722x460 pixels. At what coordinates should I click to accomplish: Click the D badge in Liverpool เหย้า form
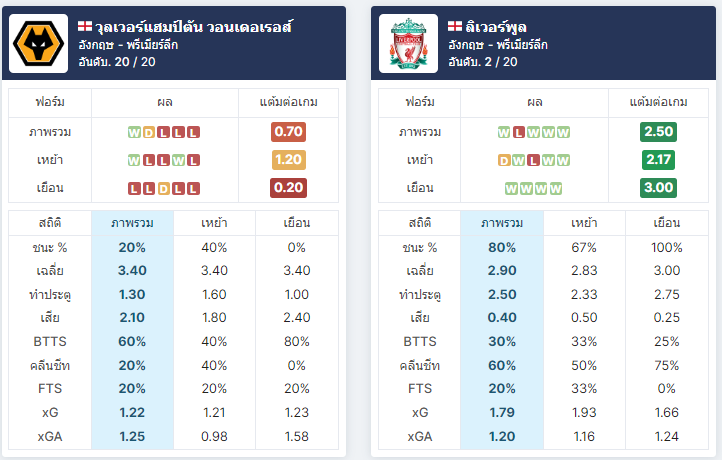[x=504, y=161]
